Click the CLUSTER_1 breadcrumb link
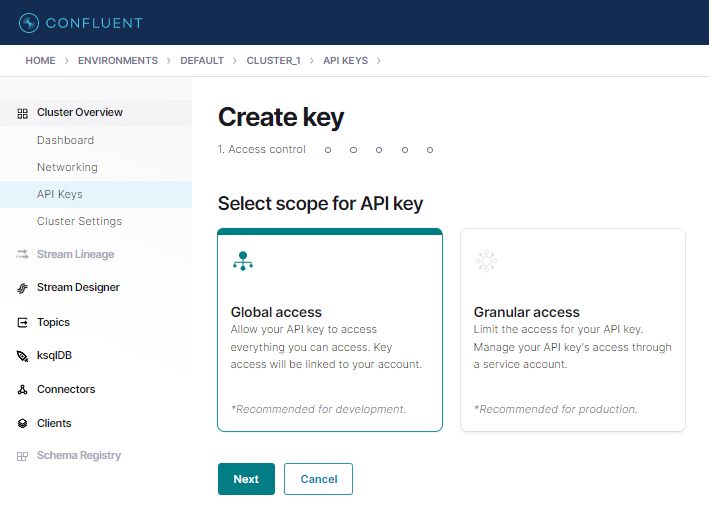This screenshot has width=709, height=518. point(274,61)
